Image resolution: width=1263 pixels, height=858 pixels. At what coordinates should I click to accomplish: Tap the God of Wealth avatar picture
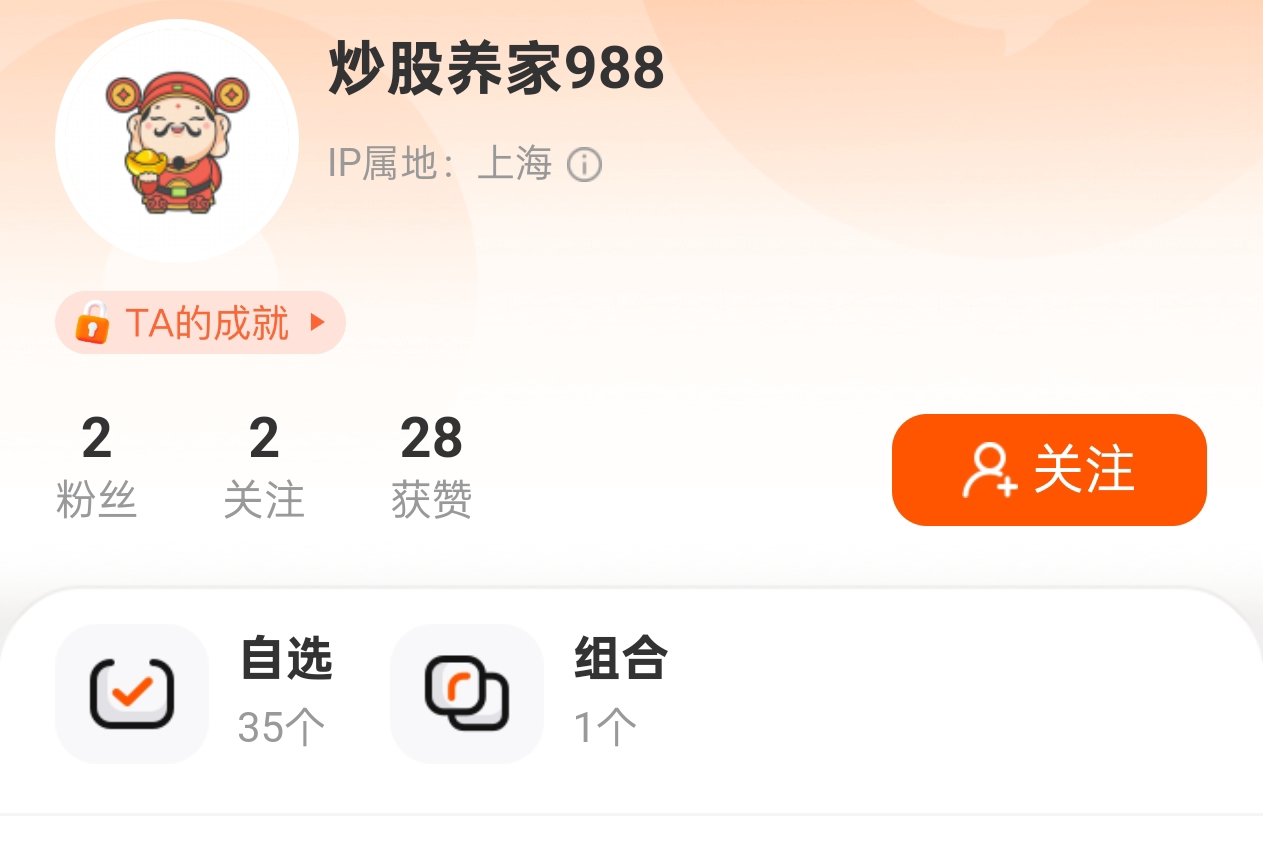pyautogui.click(x=177, y=141)
